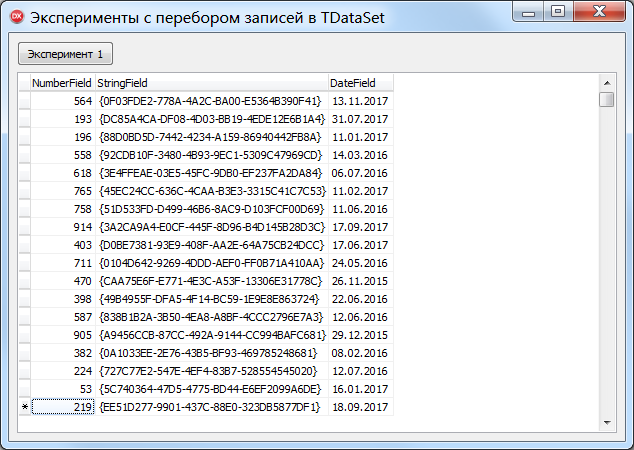Click the date cell 13.11.2017
Screen dimensions: 634x450
360,101
